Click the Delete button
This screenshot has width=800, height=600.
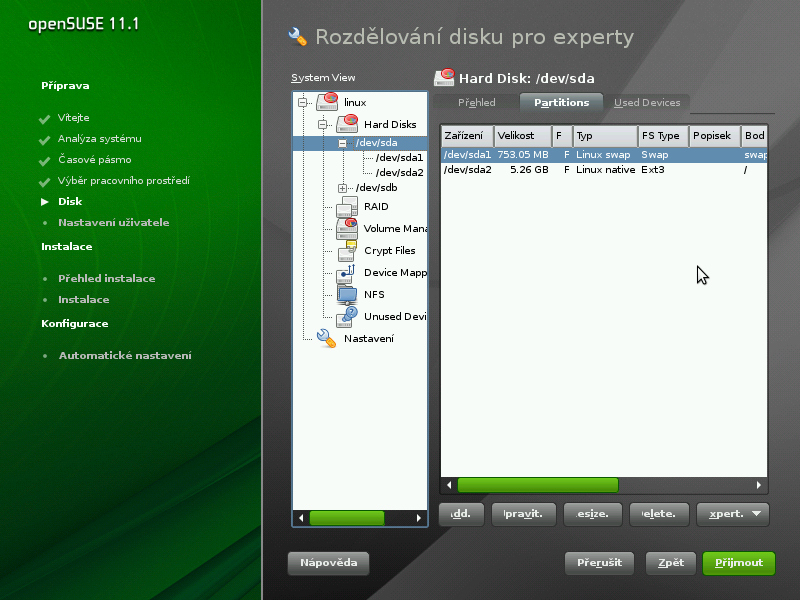click(660, 514)
